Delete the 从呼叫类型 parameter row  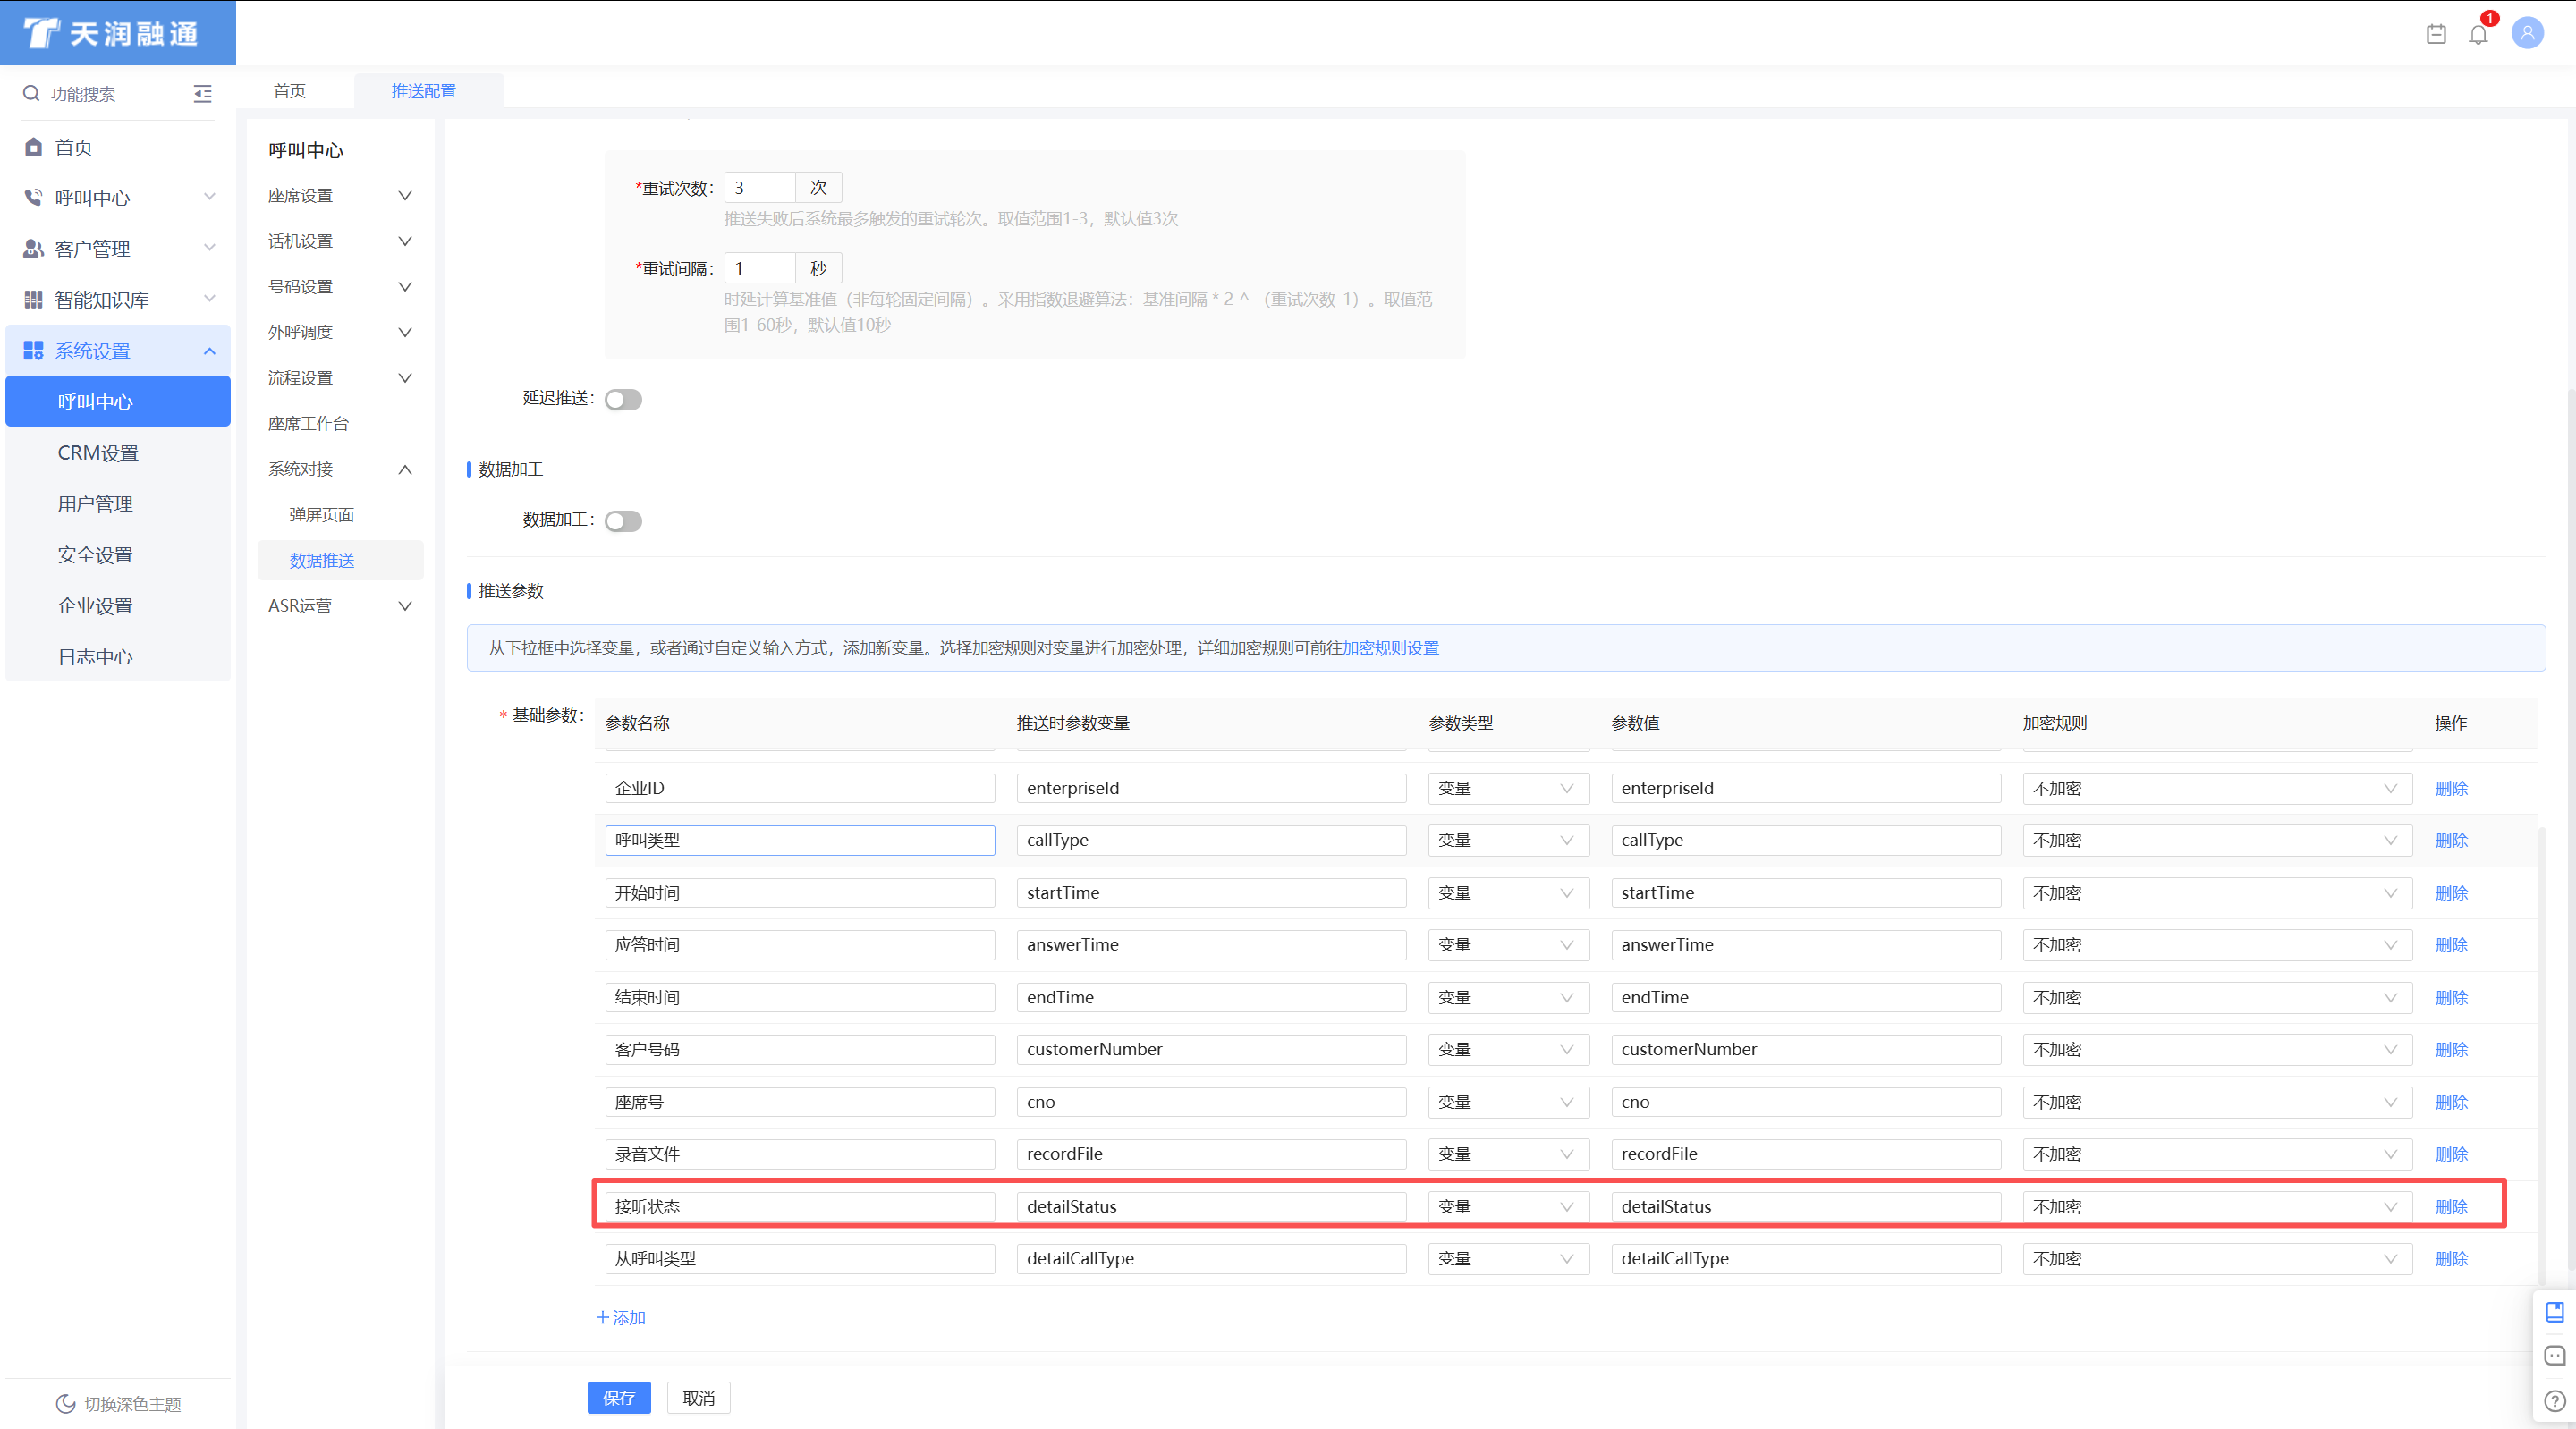click(x=2451, y=1259)
